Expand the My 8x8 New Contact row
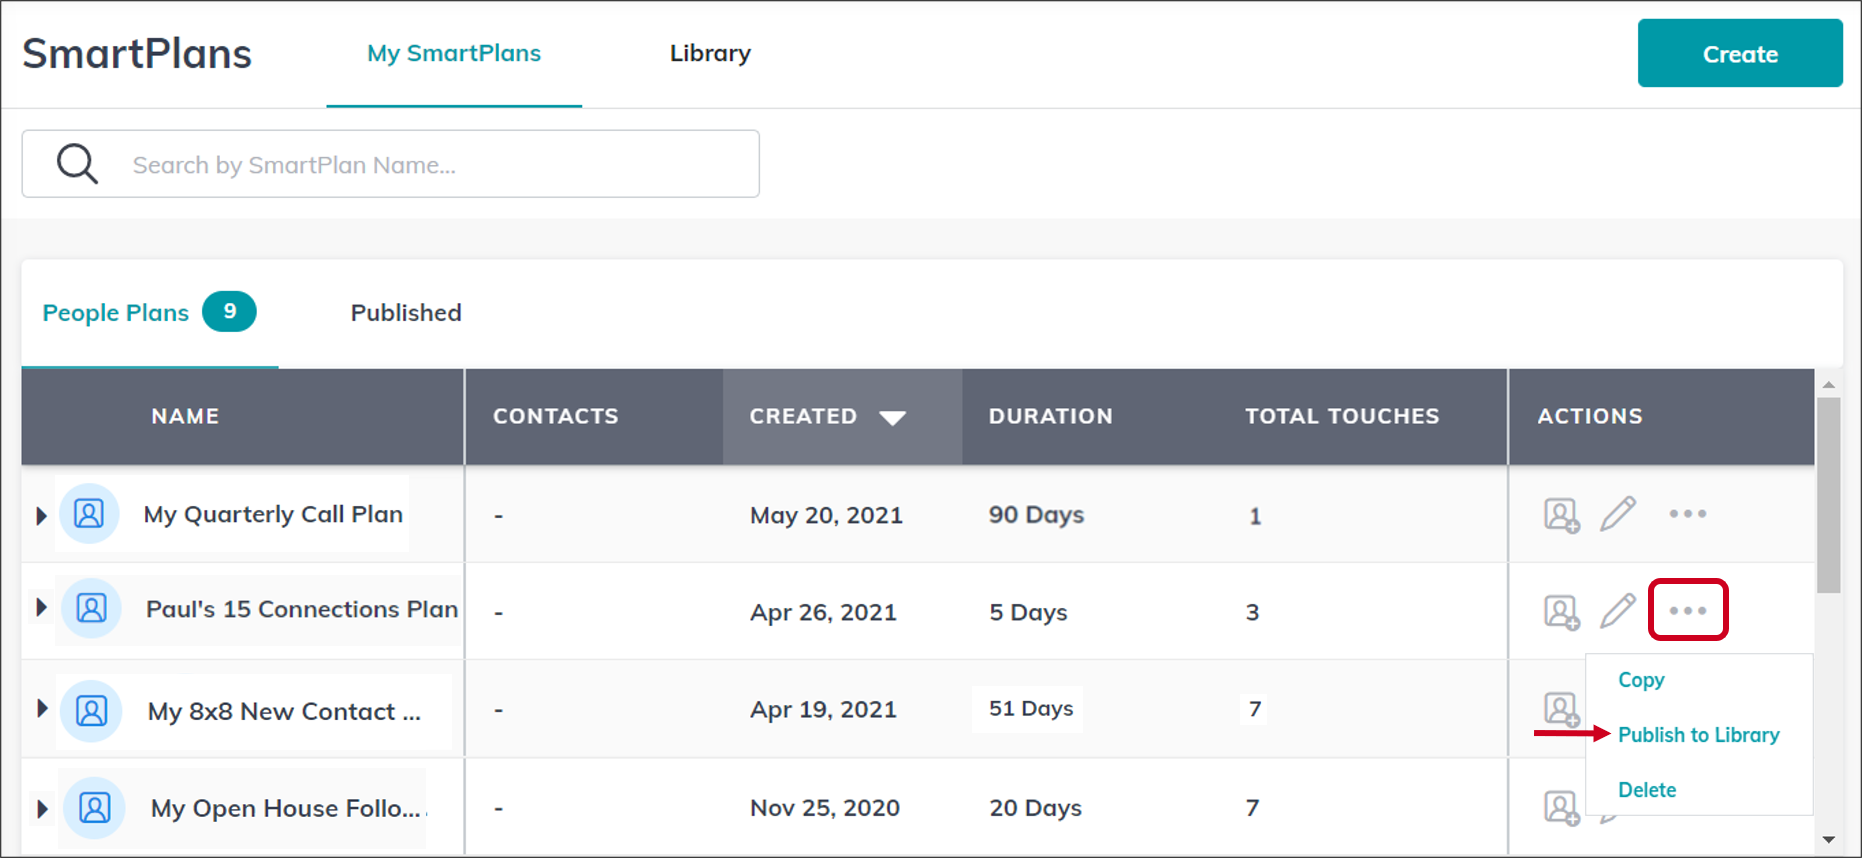Viewport: 1862px width, 858px height. tap(41, 708)
